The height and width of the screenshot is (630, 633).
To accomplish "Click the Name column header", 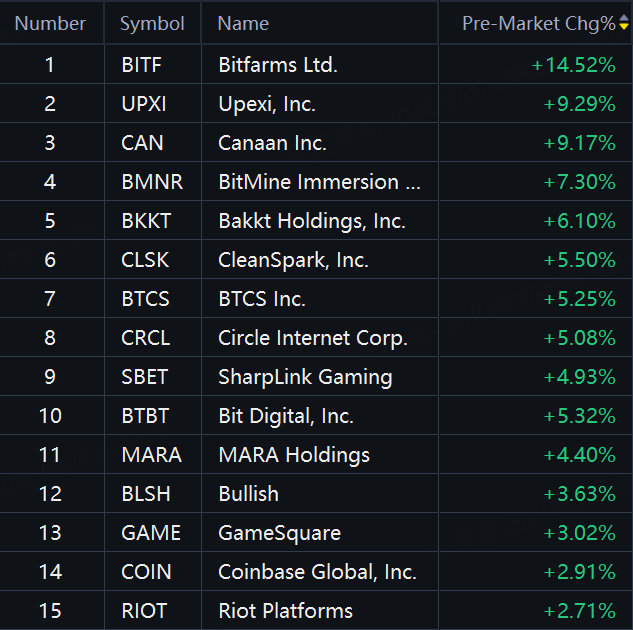I will coord(243,24).
